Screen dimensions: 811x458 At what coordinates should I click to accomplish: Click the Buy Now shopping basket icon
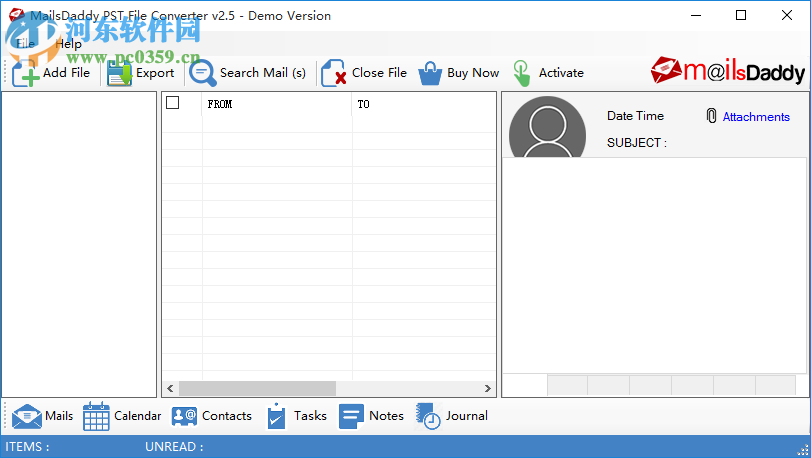pyautogui.click(x=430, y=73)
